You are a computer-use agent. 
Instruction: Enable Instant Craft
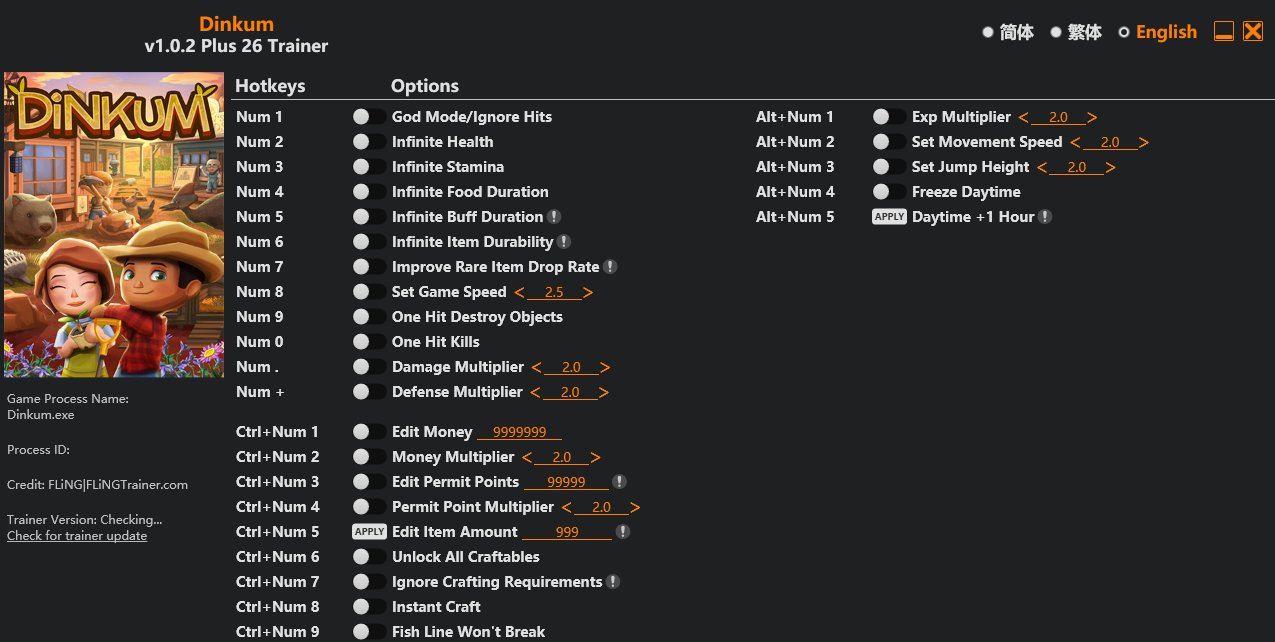[x=369, y=607]
